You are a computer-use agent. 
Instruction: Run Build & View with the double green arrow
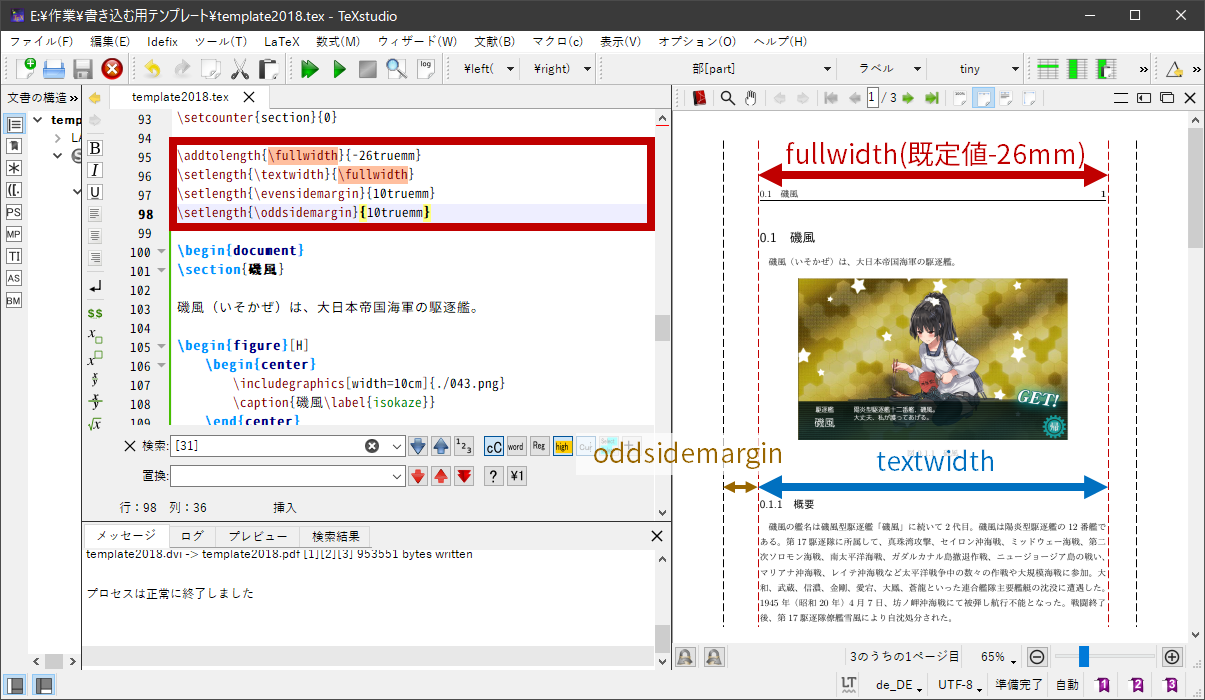pyautogui.click(x=310, y=69)
